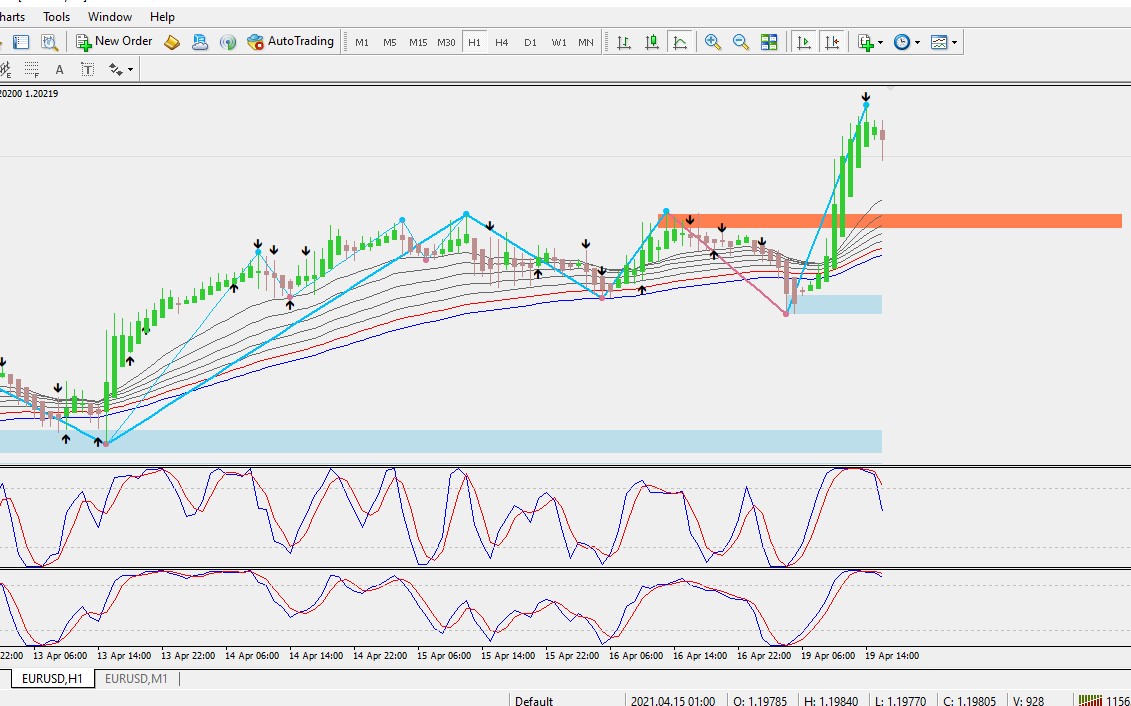This screenshot has height=706, width=1131.
Task: Open the periods clock dropdown
Action: click(x=907, y=43)
